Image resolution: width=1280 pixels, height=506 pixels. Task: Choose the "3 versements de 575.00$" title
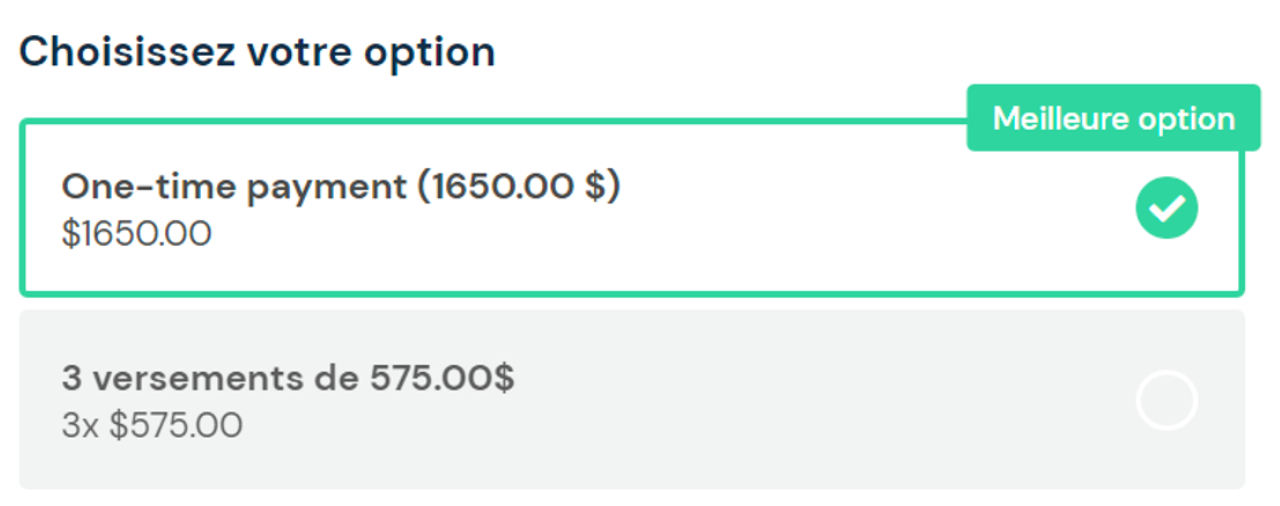point(288,378)
